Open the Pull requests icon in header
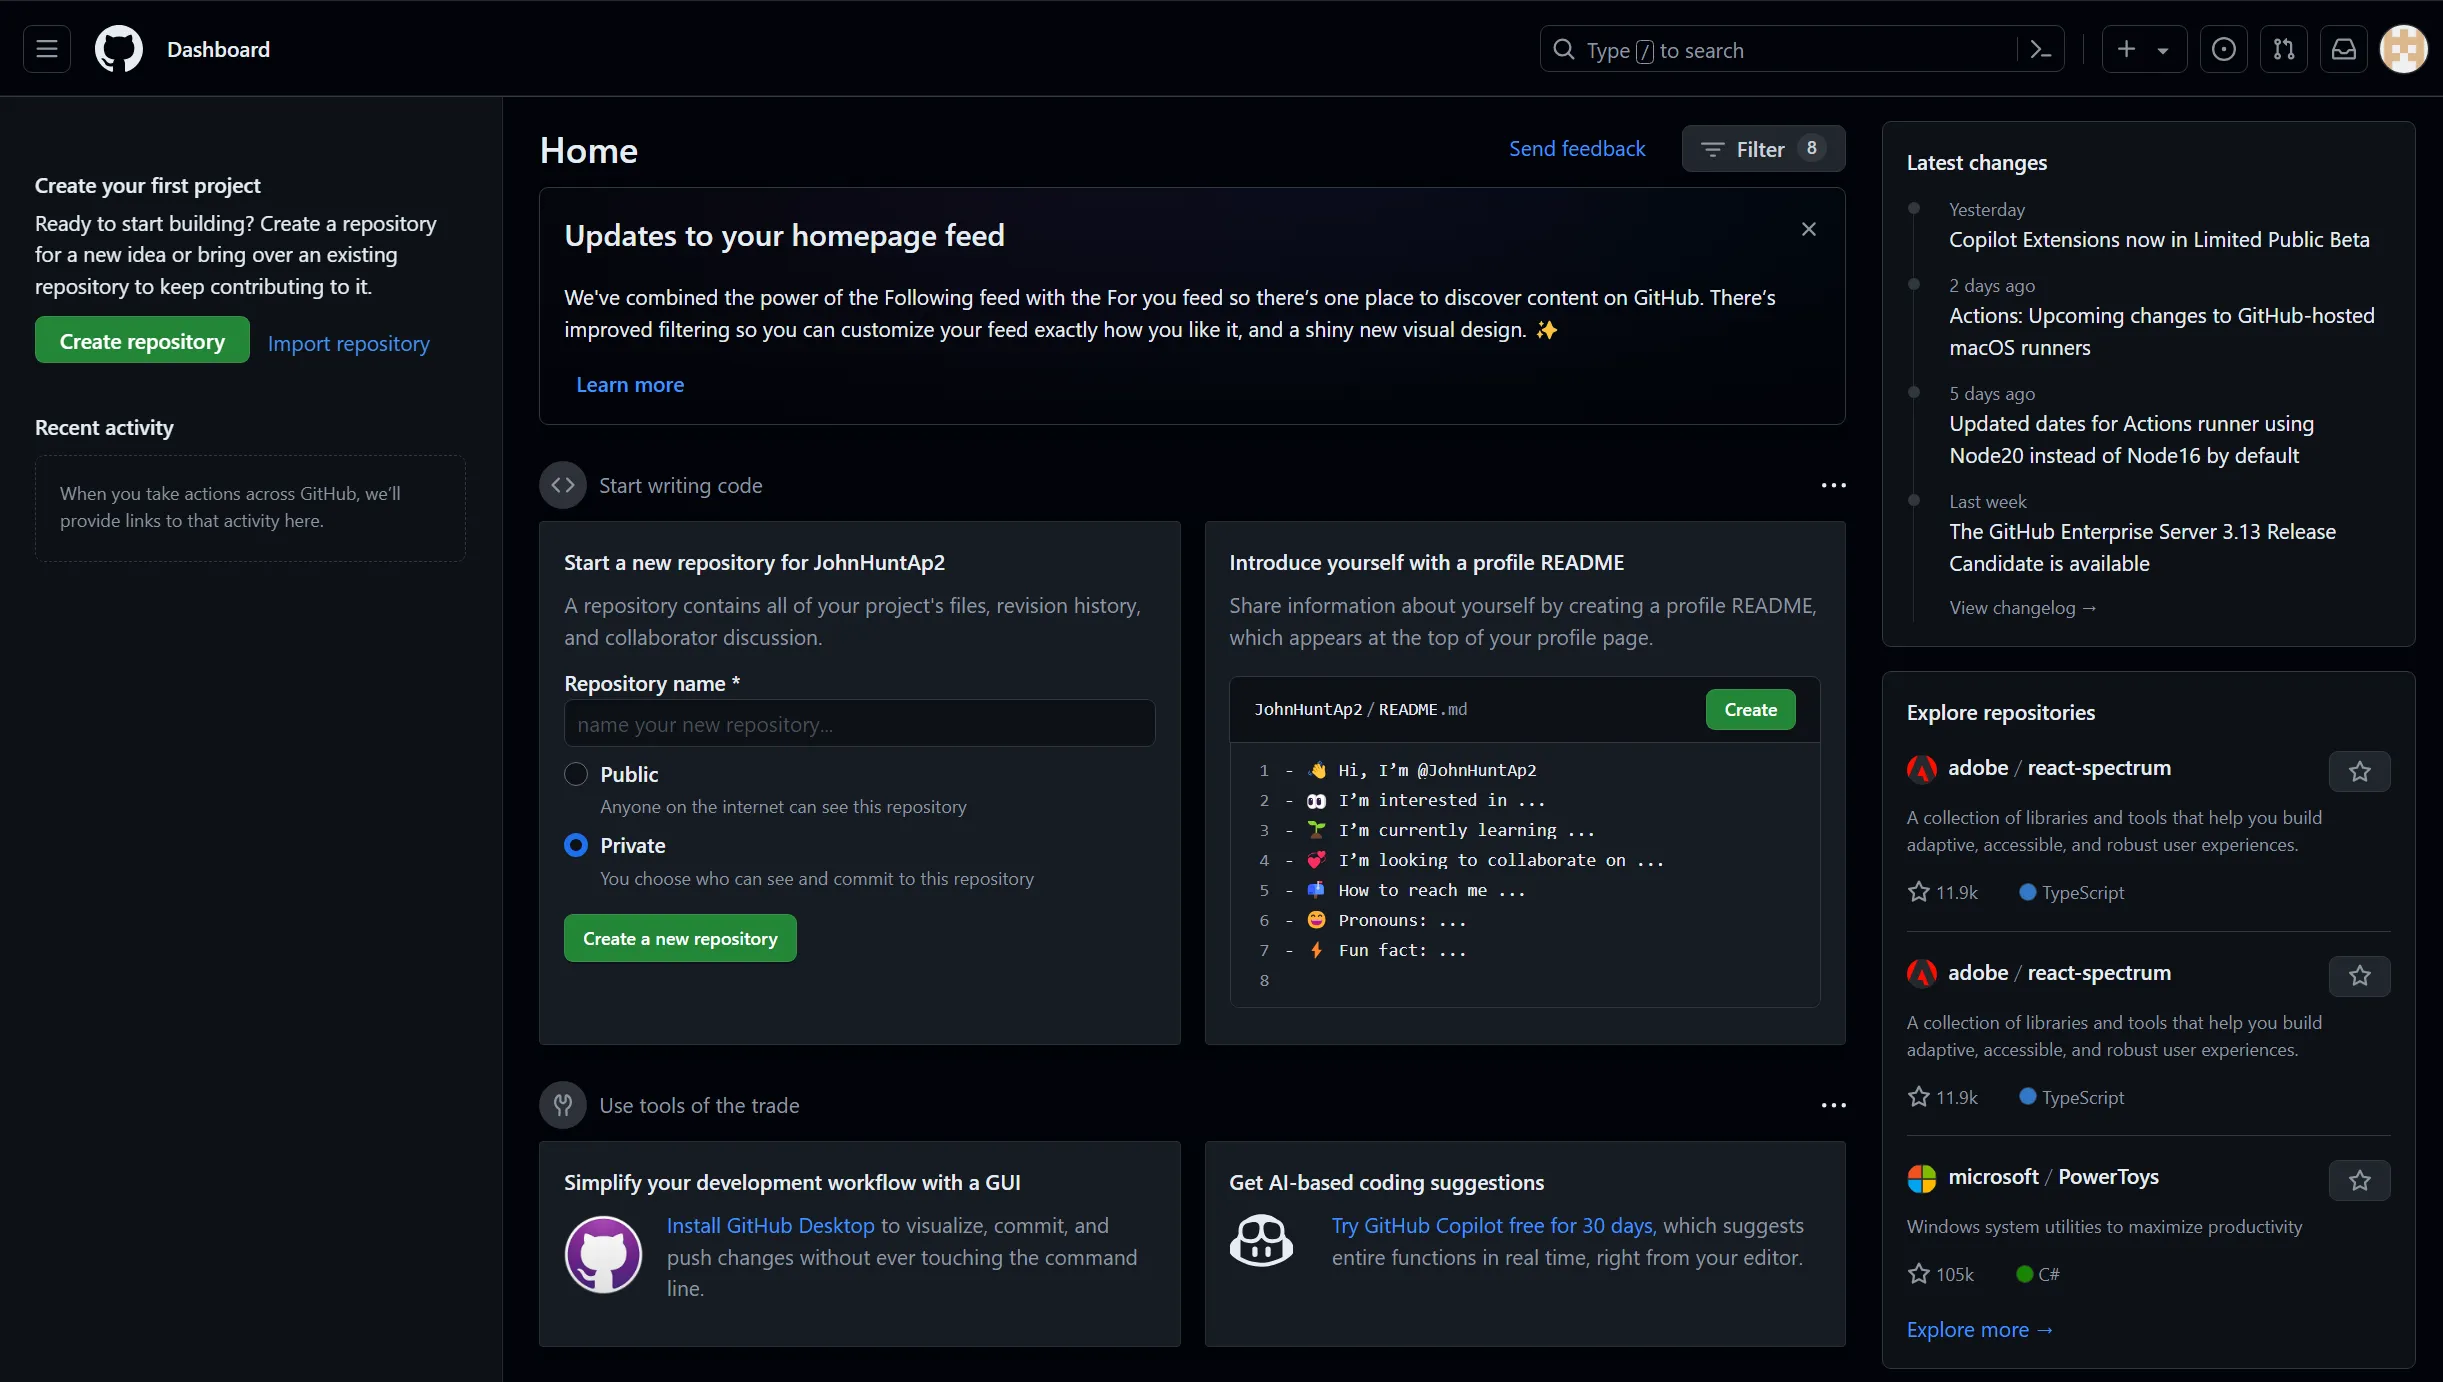This screenshot has height=1382, width=2443. [2284, 49]
